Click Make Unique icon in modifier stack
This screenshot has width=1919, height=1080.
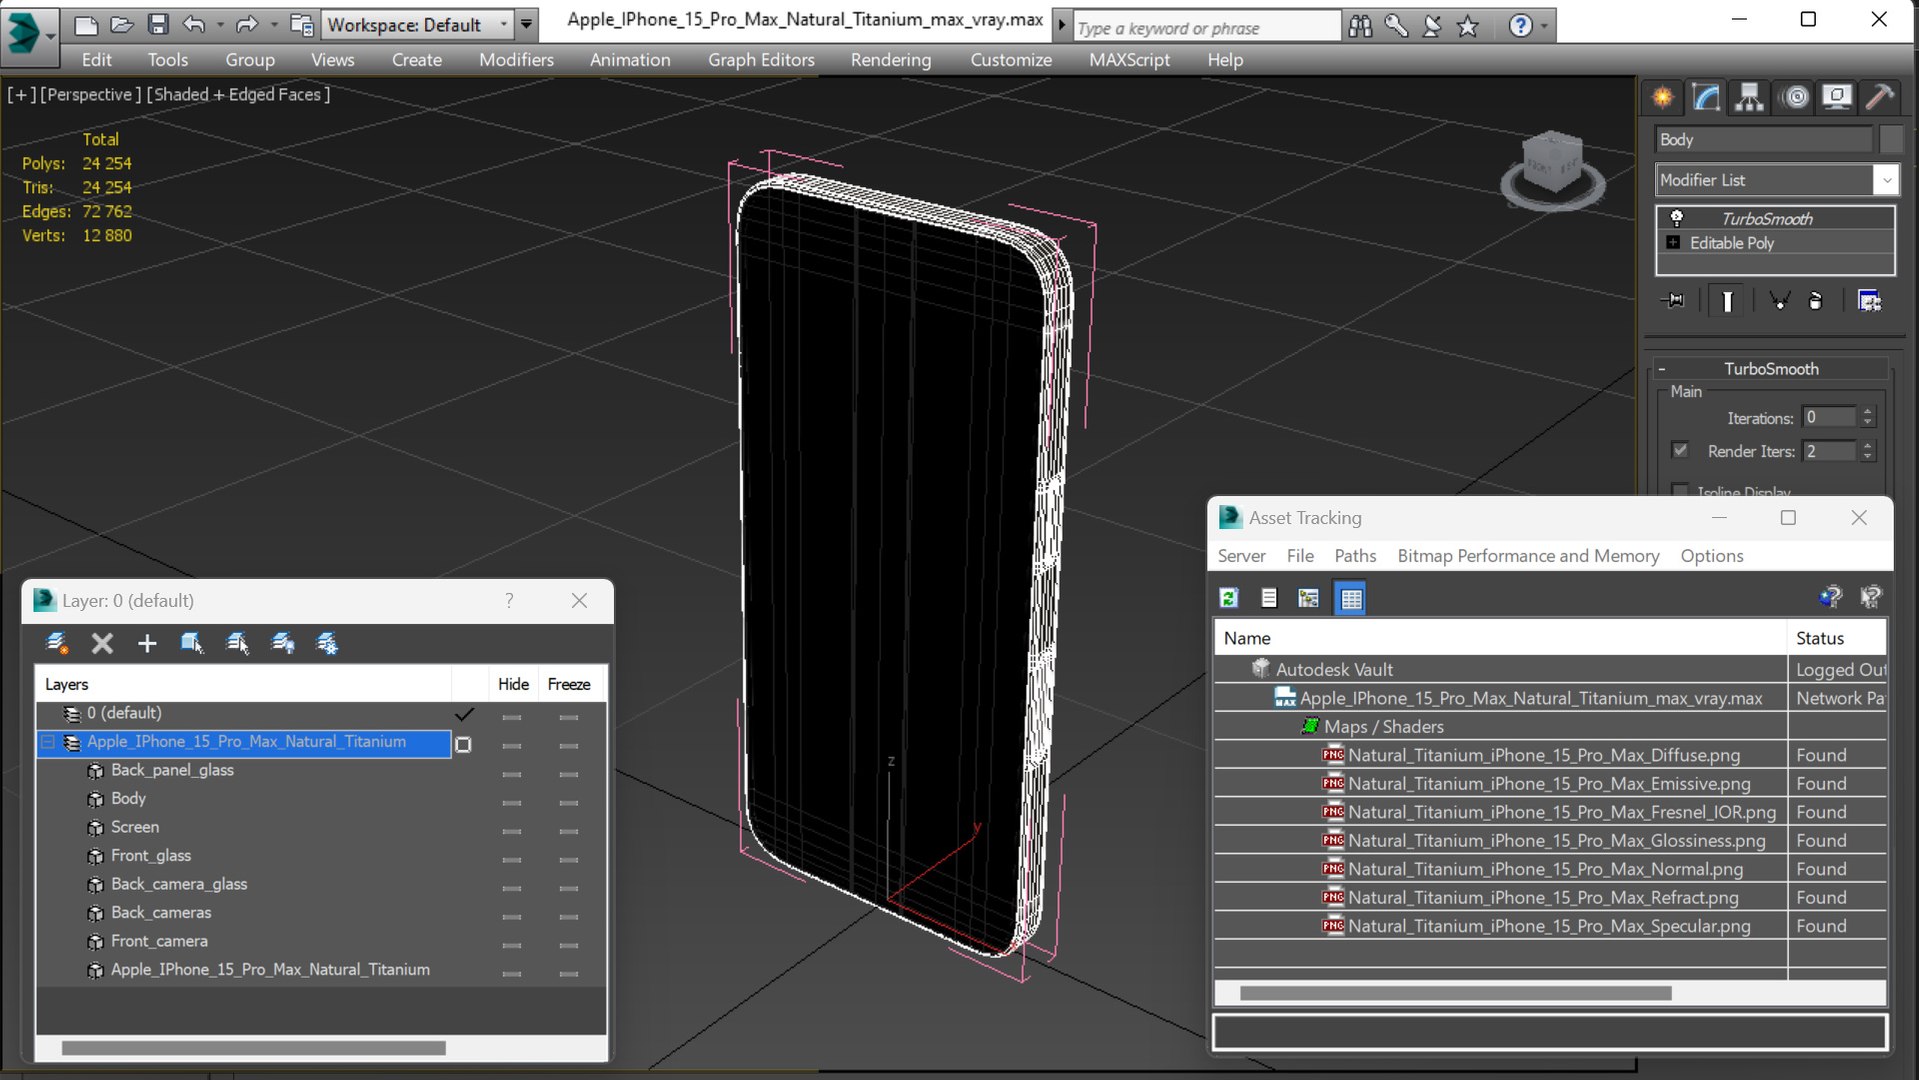1779,301
